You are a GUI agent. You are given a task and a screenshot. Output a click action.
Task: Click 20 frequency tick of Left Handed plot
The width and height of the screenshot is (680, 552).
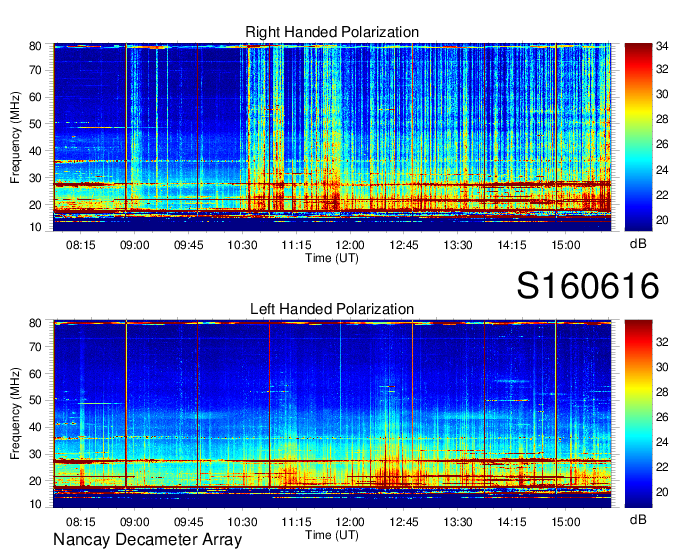[x=35, y=481]
